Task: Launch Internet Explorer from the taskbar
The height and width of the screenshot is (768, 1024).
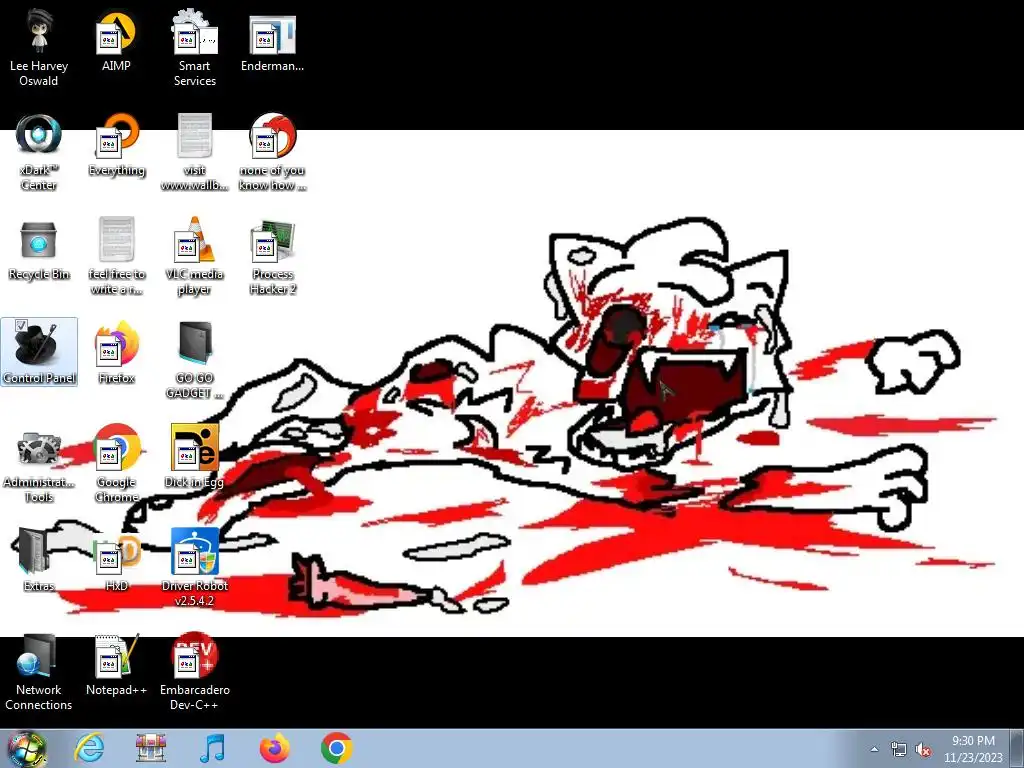Action: 89,748
